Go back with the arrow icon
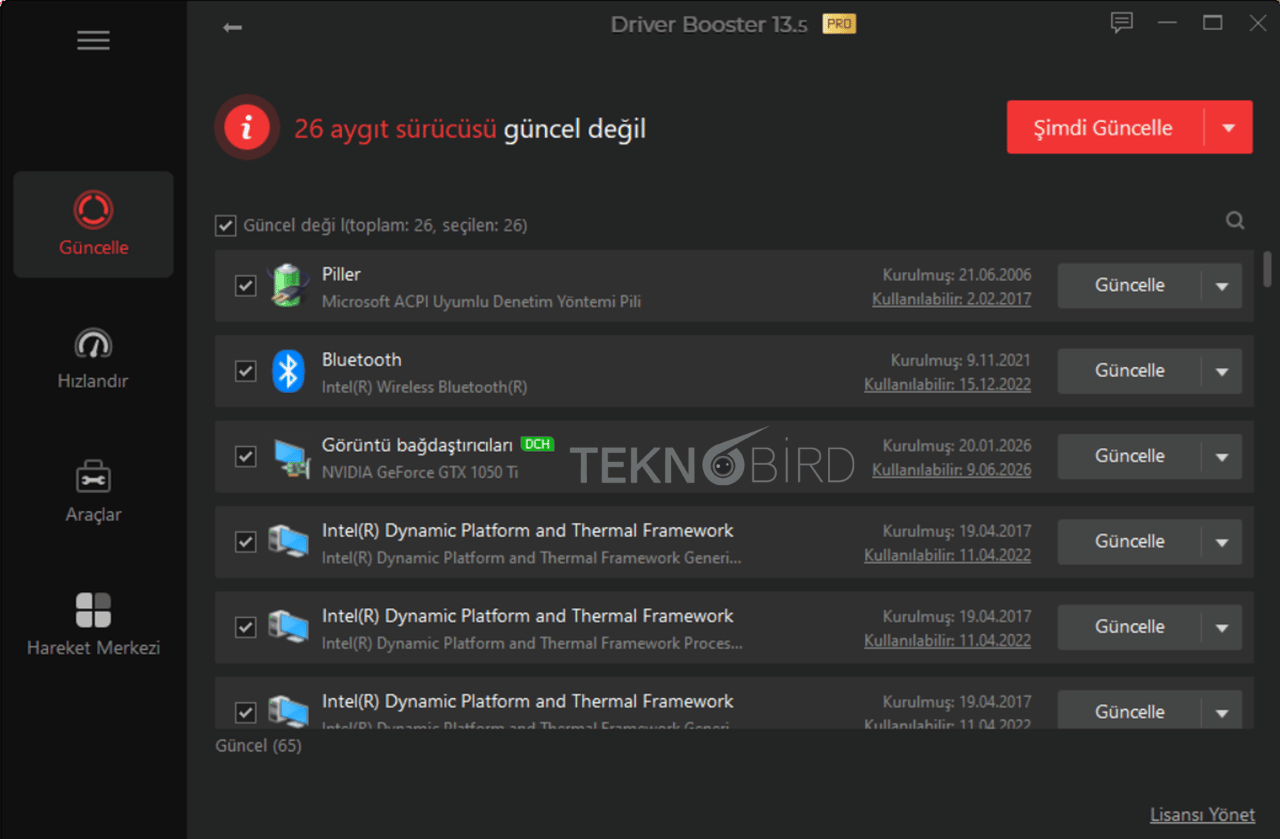The width and height of the screenshot is (1280, 839). 233,27
